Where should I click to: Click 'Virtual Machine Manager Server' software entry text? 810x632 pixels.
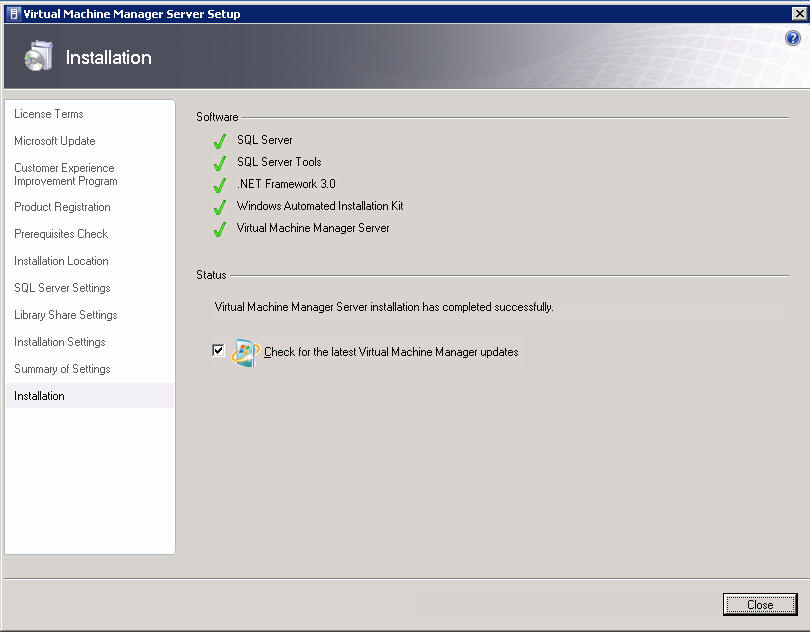coord(313,228)
